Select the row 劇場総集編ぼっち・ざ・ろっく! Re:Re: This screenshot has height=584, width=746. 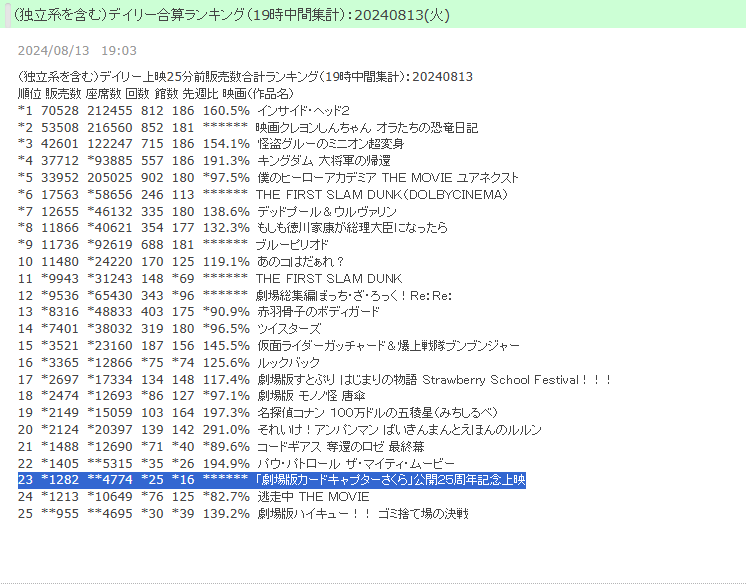(x=235, y=295)
